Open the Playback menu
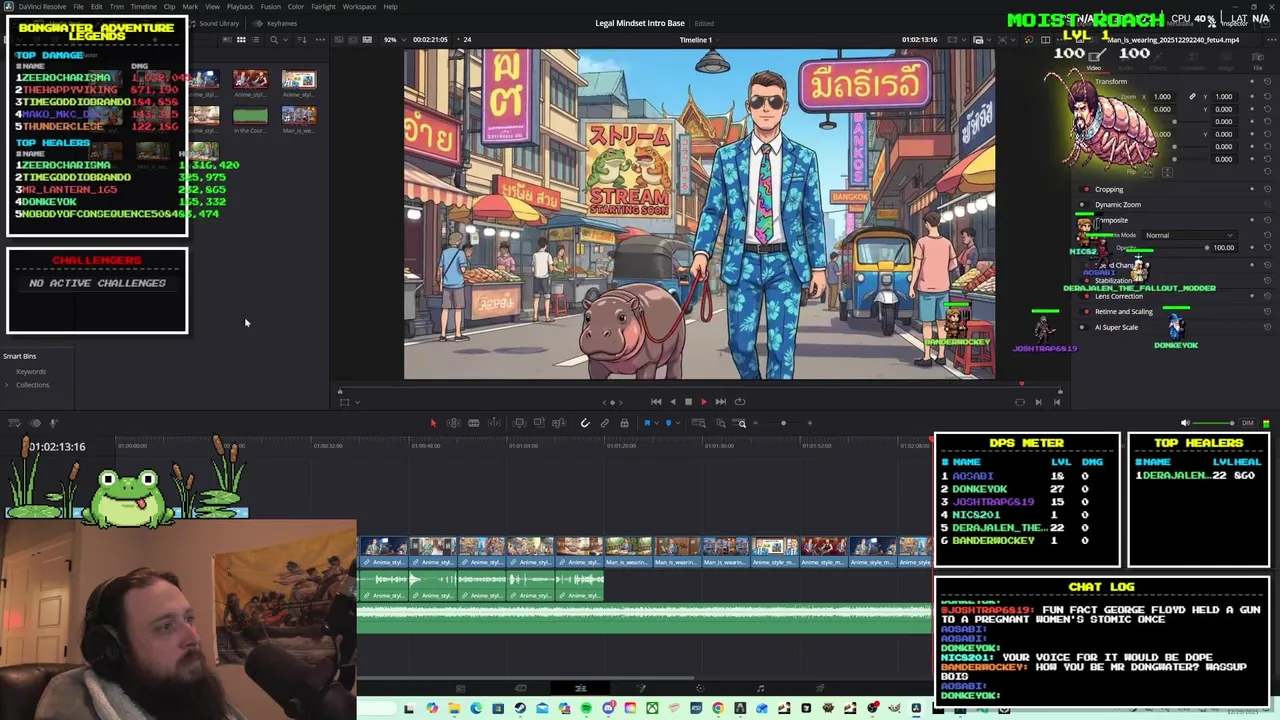The image size is (1280, 720). coord(240,6)
